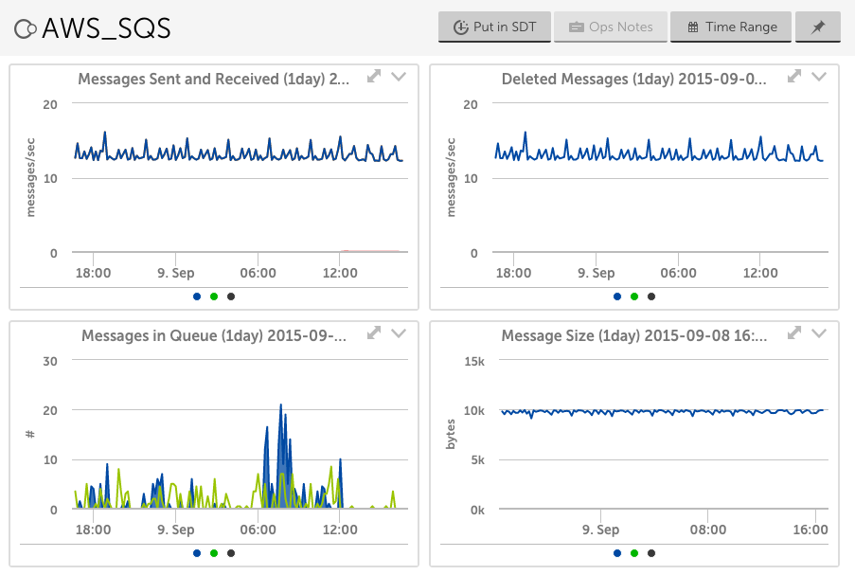Screen dimensions: 855x575
Task: Toggle blue legend dot in Messages in Queue graph
Action: click(x=197, y=553)
